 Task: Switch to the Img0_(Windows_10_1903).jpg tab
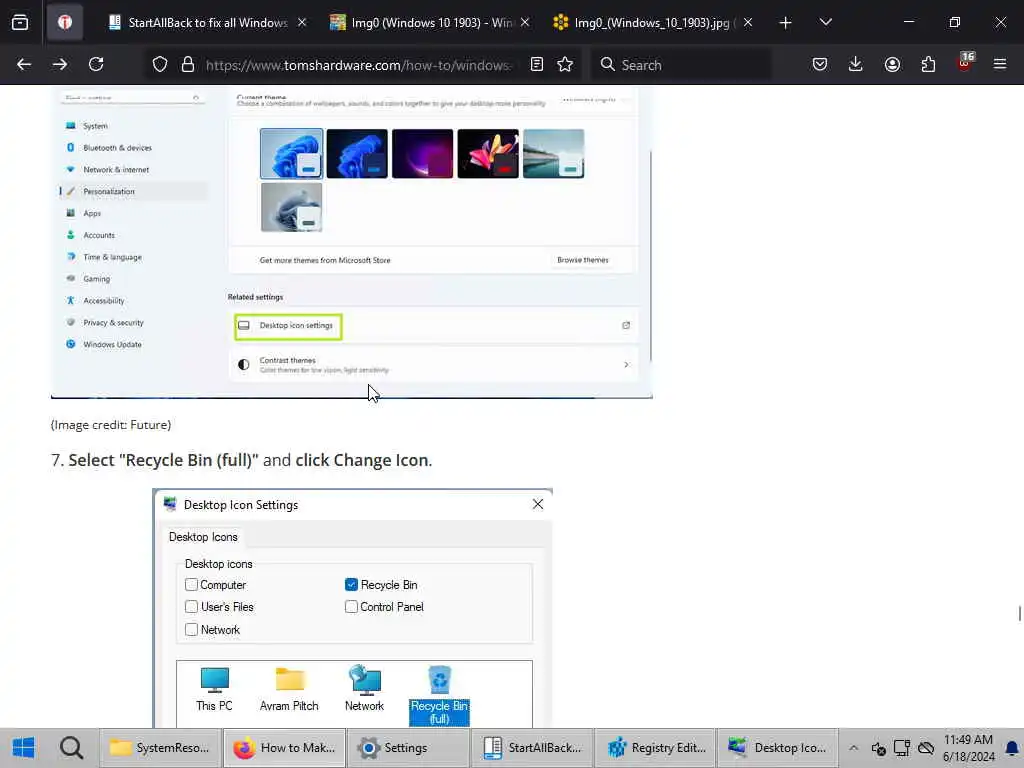pos(653,23)
